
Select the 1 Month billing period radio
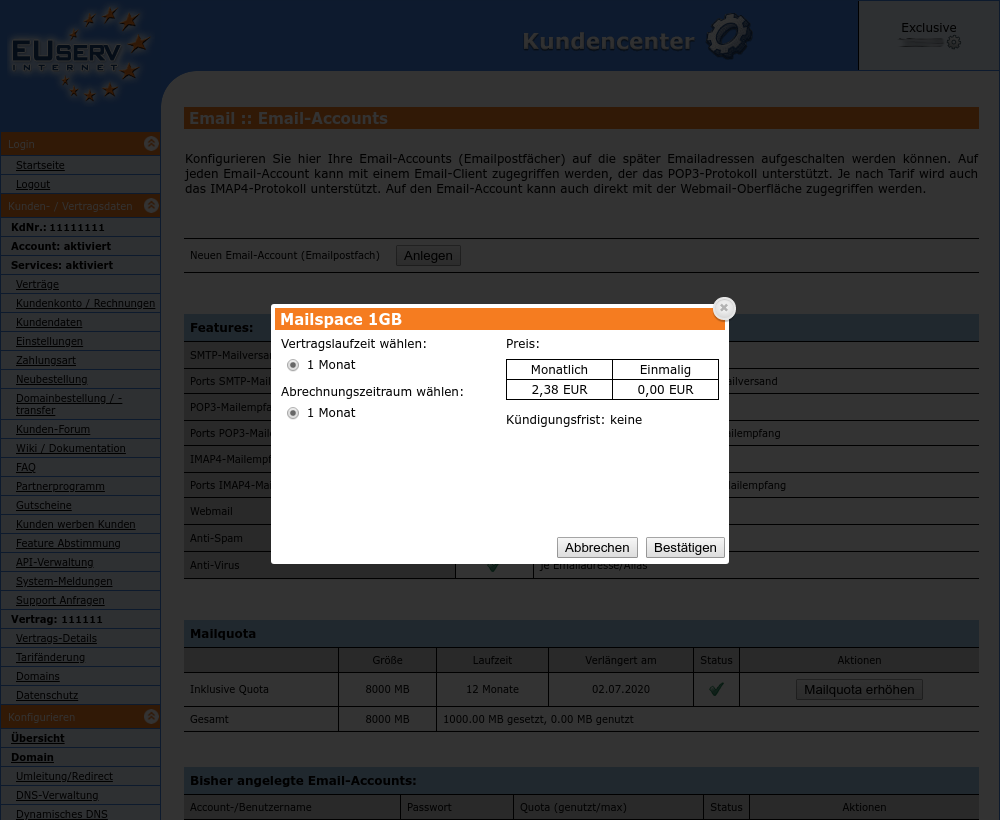(x=293, y=413)
